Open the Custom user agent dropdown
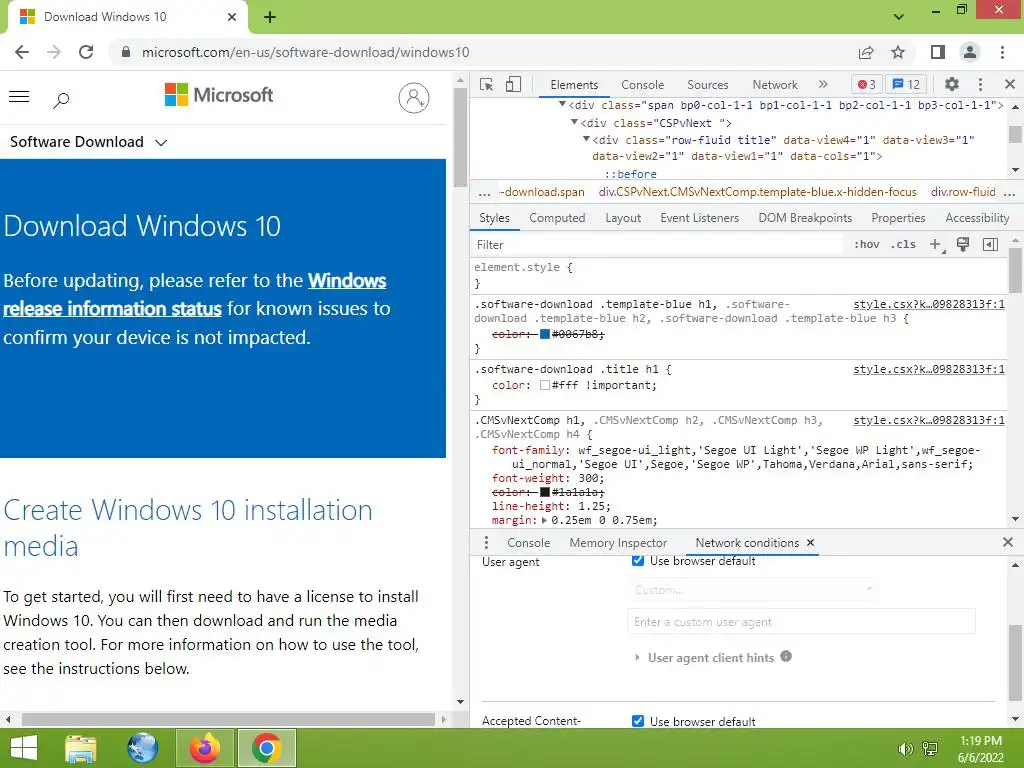 pyautogui.click(x=752, y=590)
